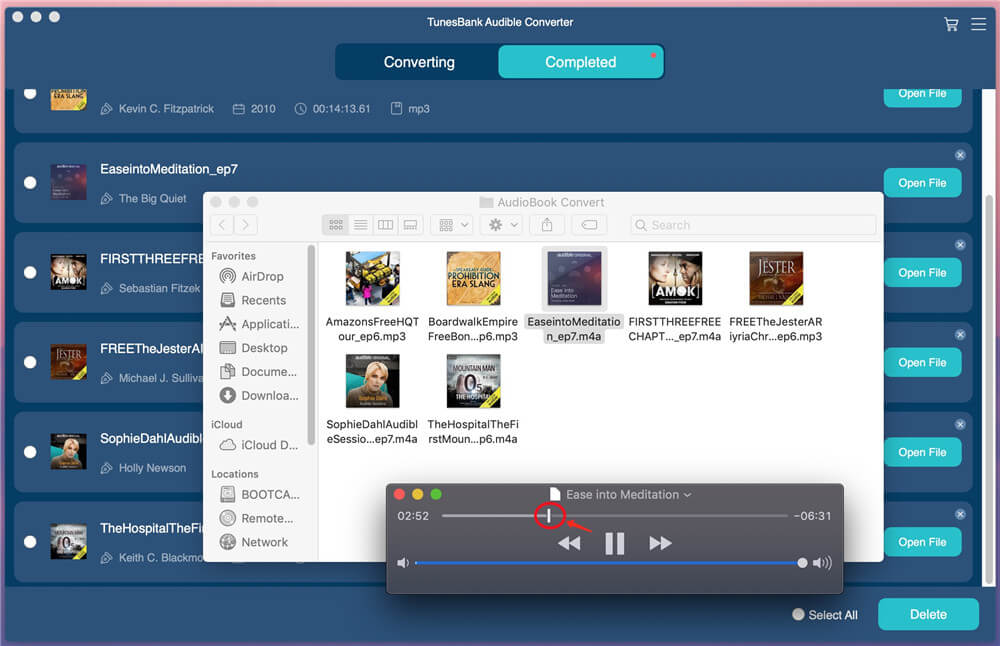The height and width of the screenshot is (646, 1000).
Task: Open BOOTCAMP volume in Finder sidebar
Action: pyautogui.click(x=259, y=494)
